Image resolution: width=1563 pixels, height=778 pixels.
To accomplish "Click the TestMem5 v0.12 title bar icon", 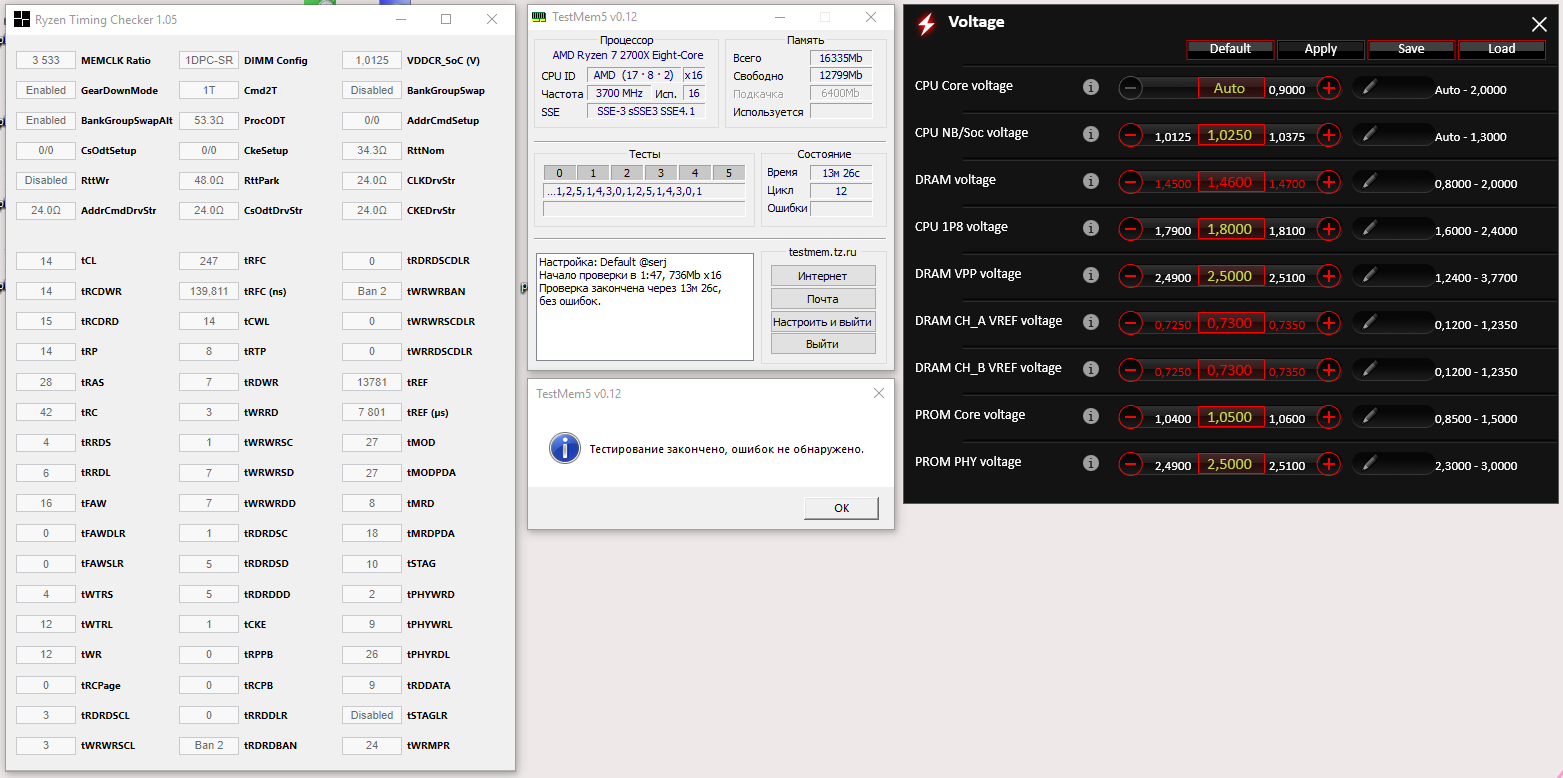I will click(x=538, y=17).
